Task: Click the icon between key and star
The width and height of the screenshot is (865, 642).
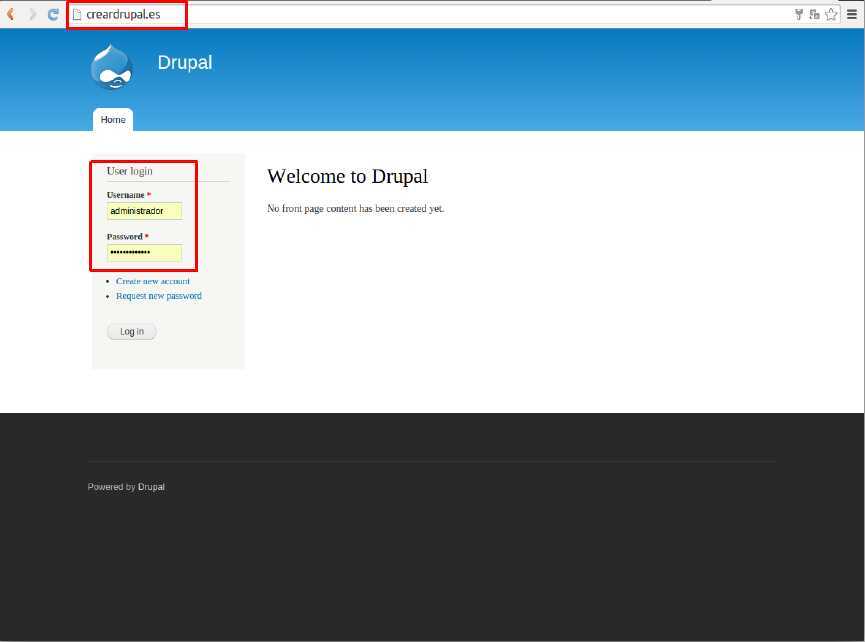Action: [814, 15]
